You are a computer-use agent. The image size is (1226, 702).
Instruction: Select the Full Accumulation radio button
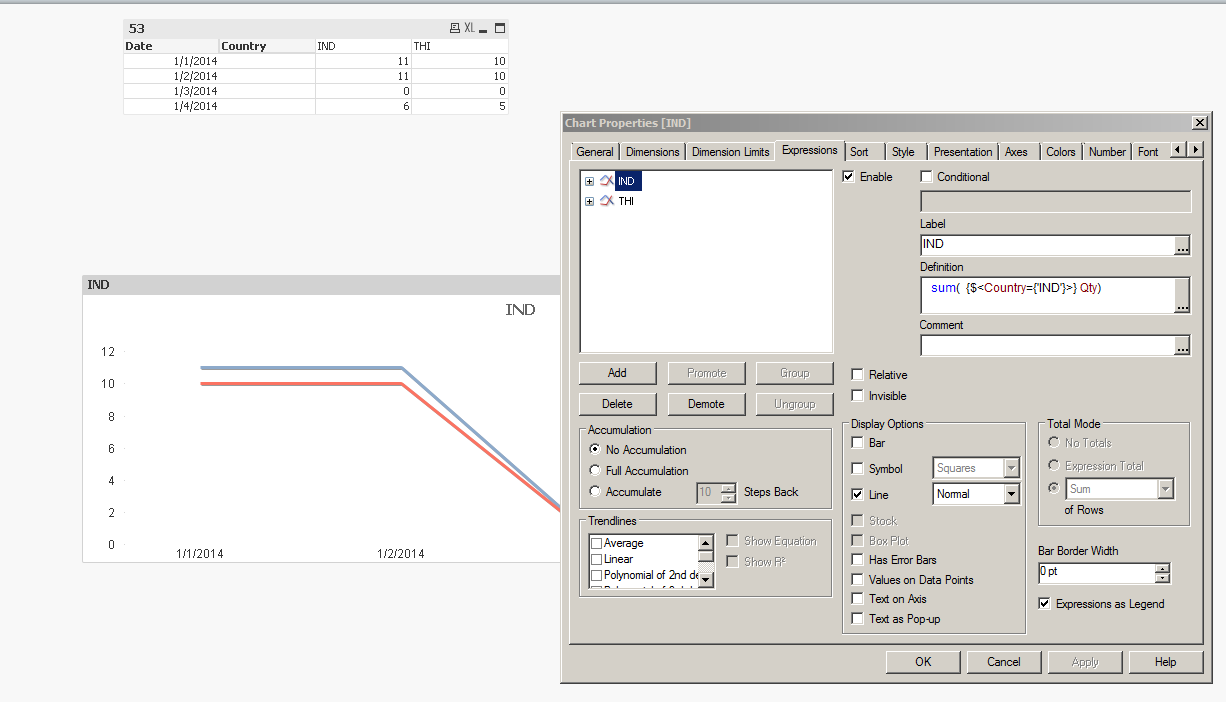596,470
